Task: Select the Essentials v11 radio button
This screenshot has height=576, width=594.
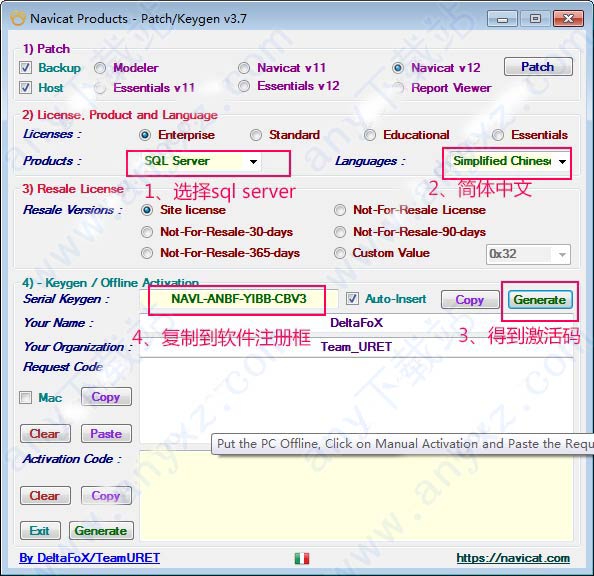Action: (x=100, y=88)
